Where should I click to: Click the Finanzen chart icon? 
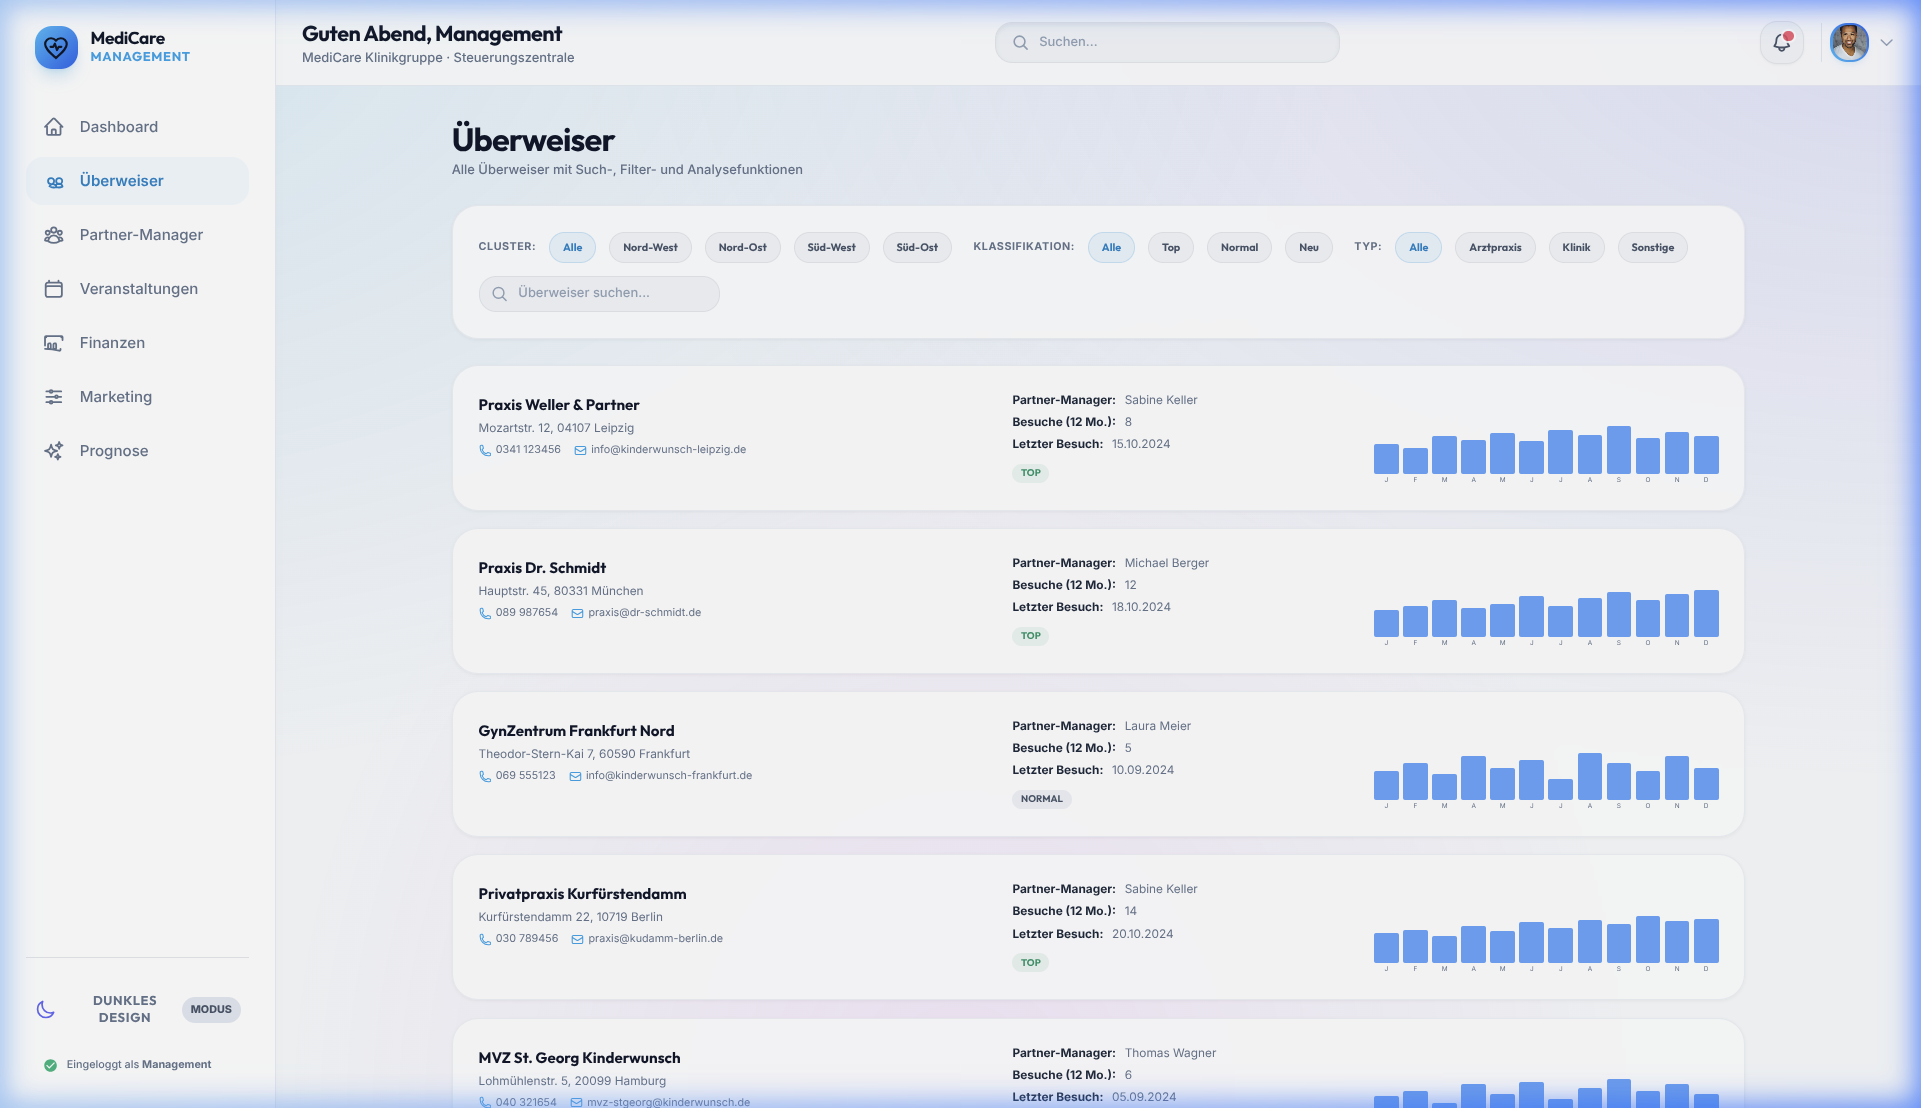click(54, 343)
